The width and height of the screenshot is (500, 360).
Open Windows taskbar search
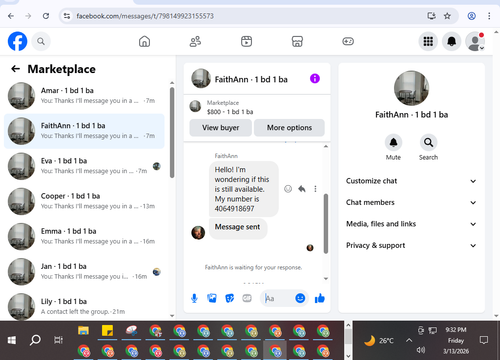coord(35,340)
